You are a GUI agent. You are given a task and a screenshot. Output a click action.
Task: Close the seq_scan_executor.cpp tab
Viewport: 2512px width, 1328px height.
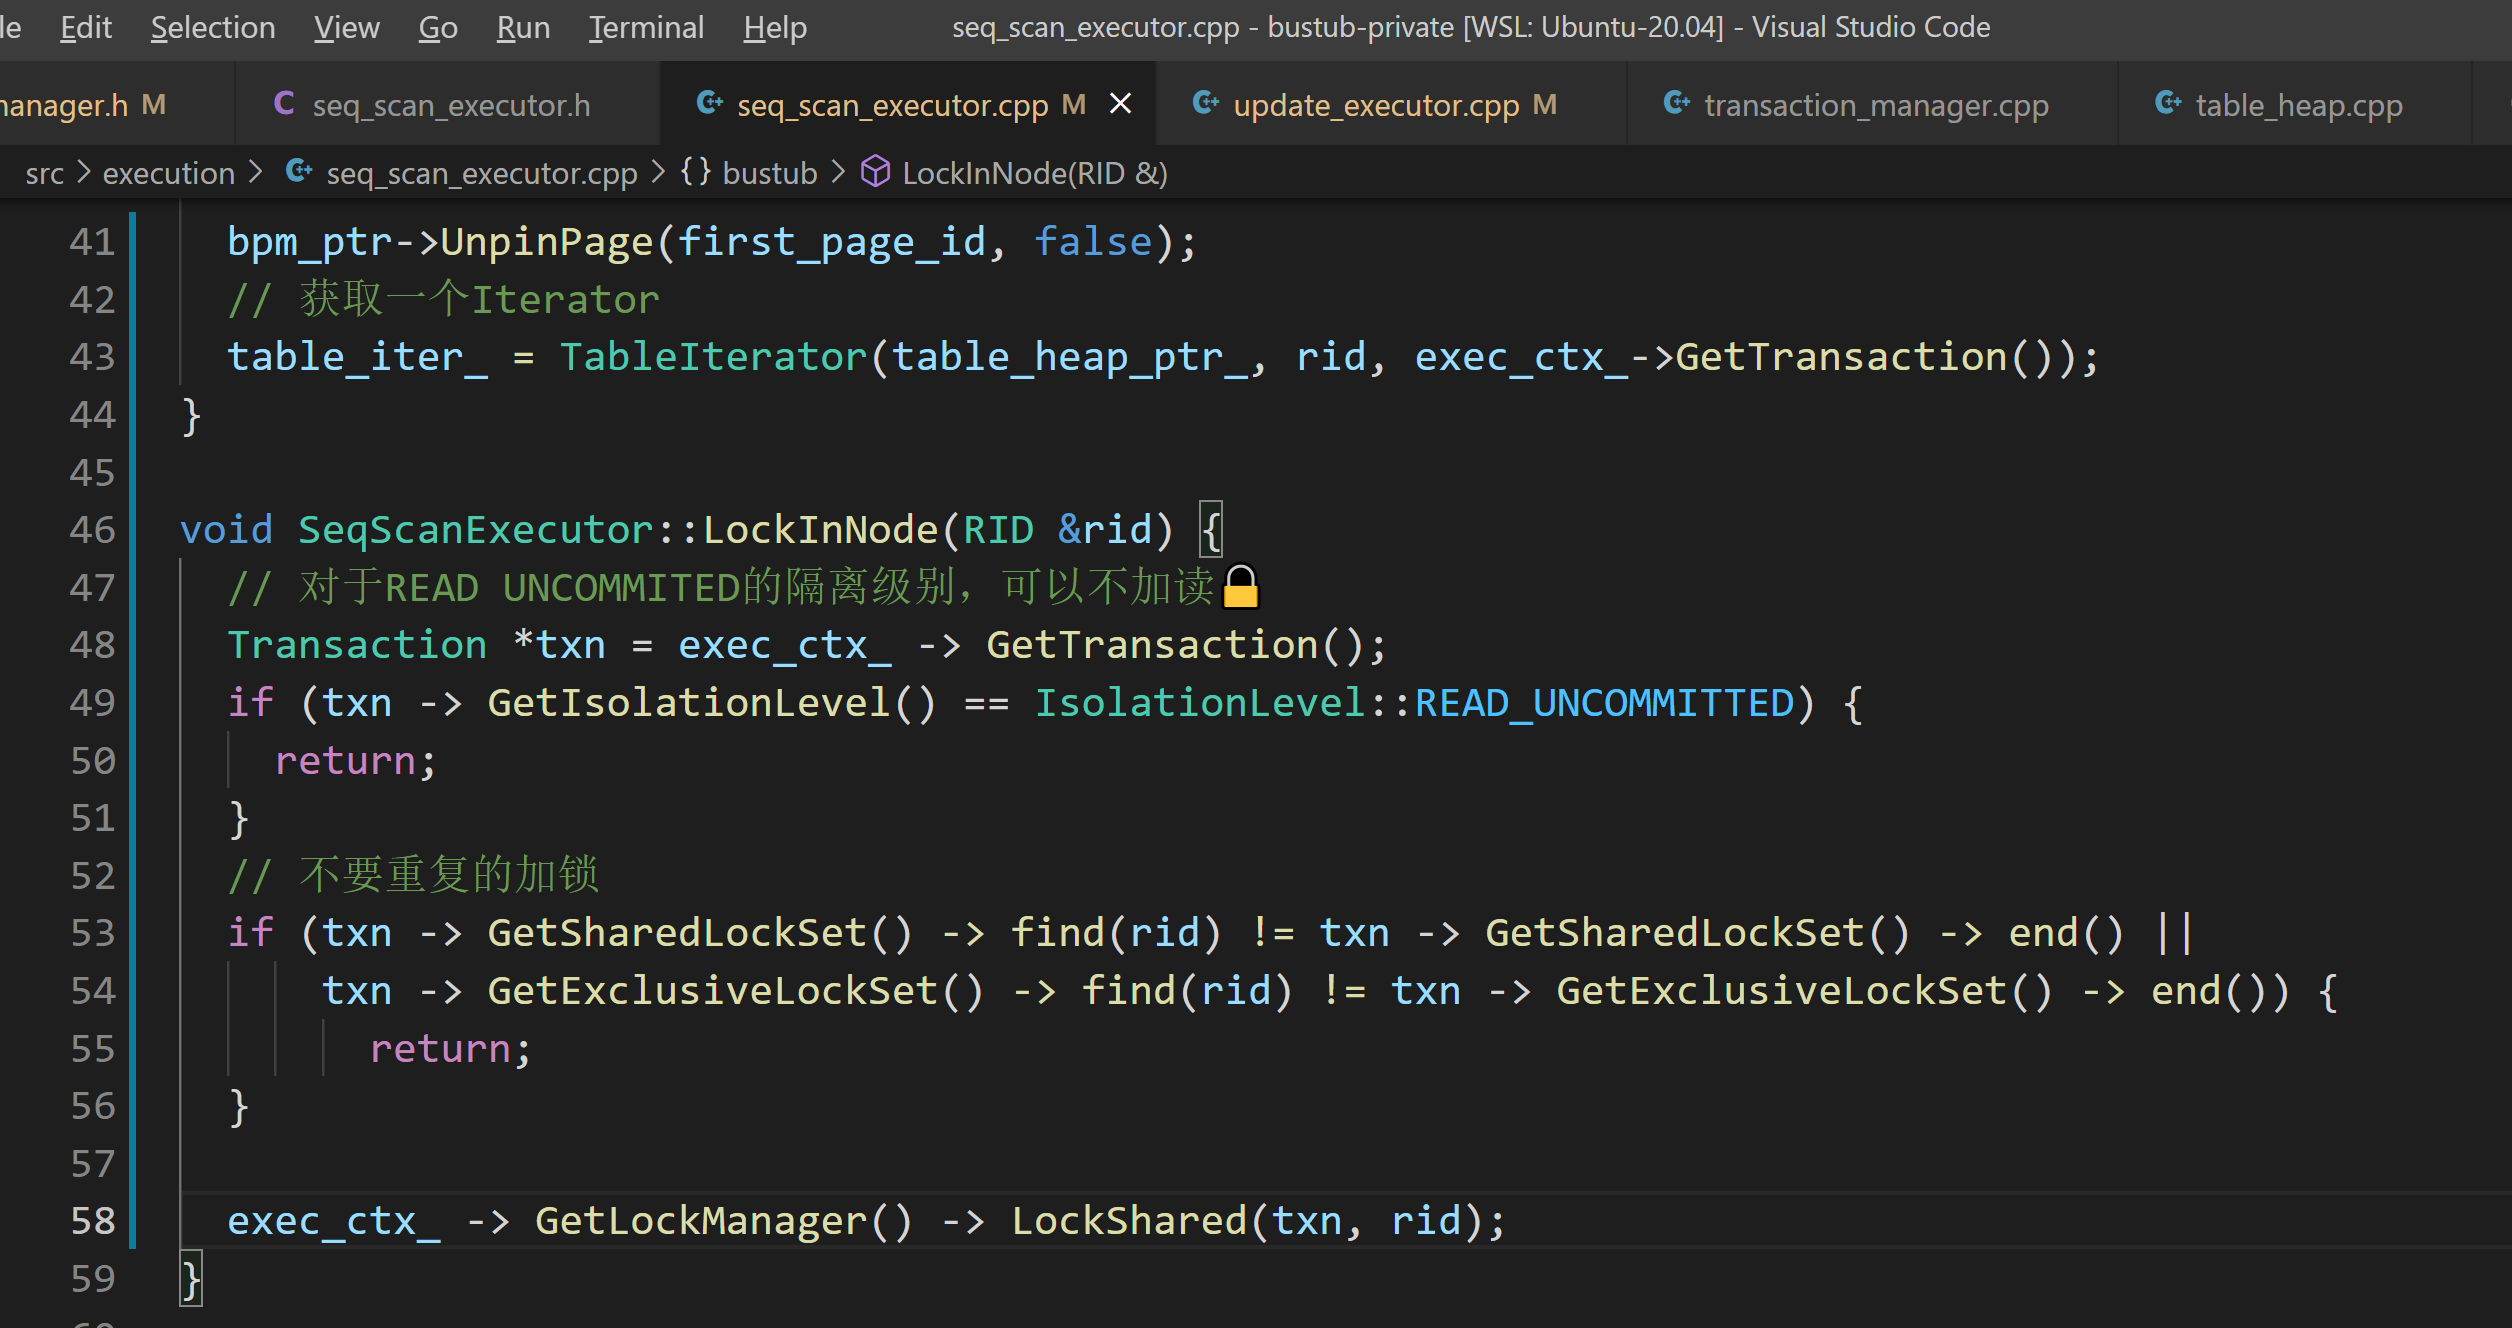(1121, 104)
